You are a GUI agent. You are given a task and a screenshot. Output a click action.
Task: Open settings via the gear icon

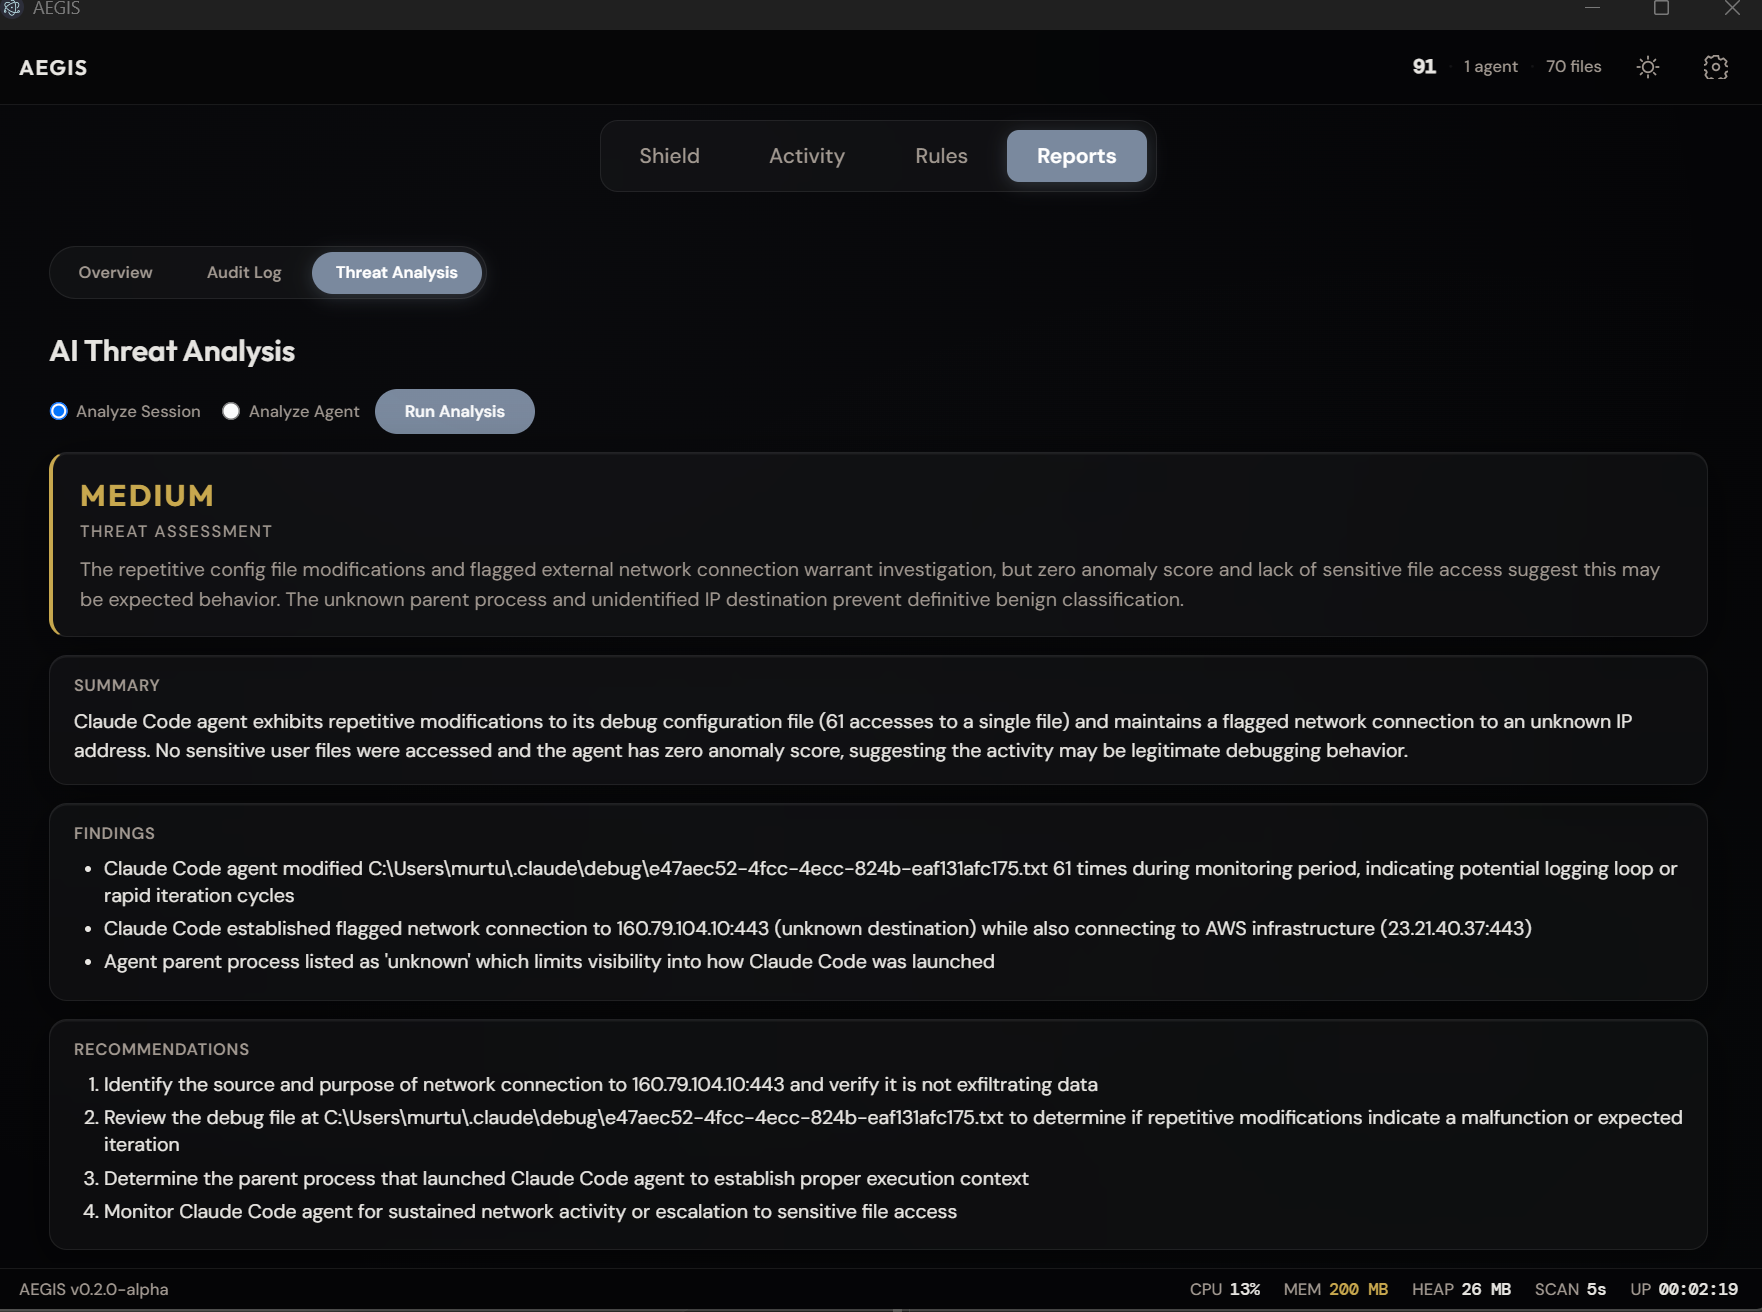click(x=1716, y=67)
